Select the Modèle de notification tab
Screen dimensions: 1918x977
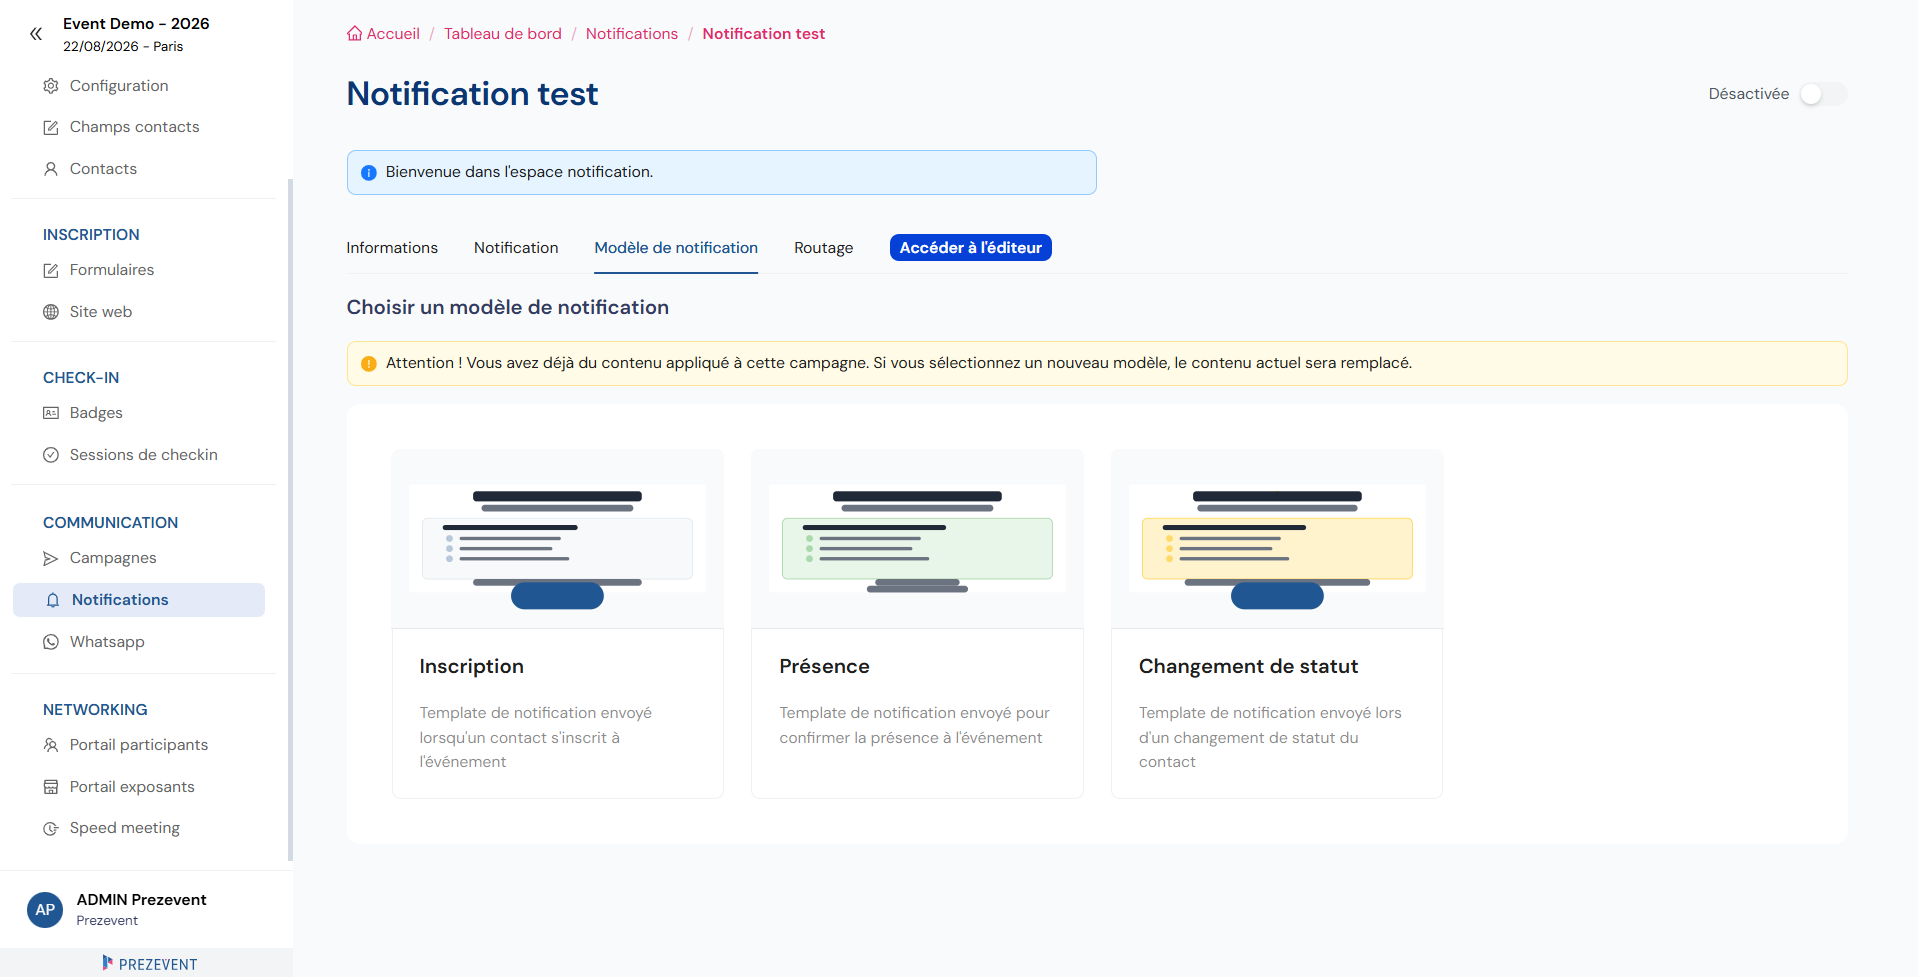pos(676,248)
